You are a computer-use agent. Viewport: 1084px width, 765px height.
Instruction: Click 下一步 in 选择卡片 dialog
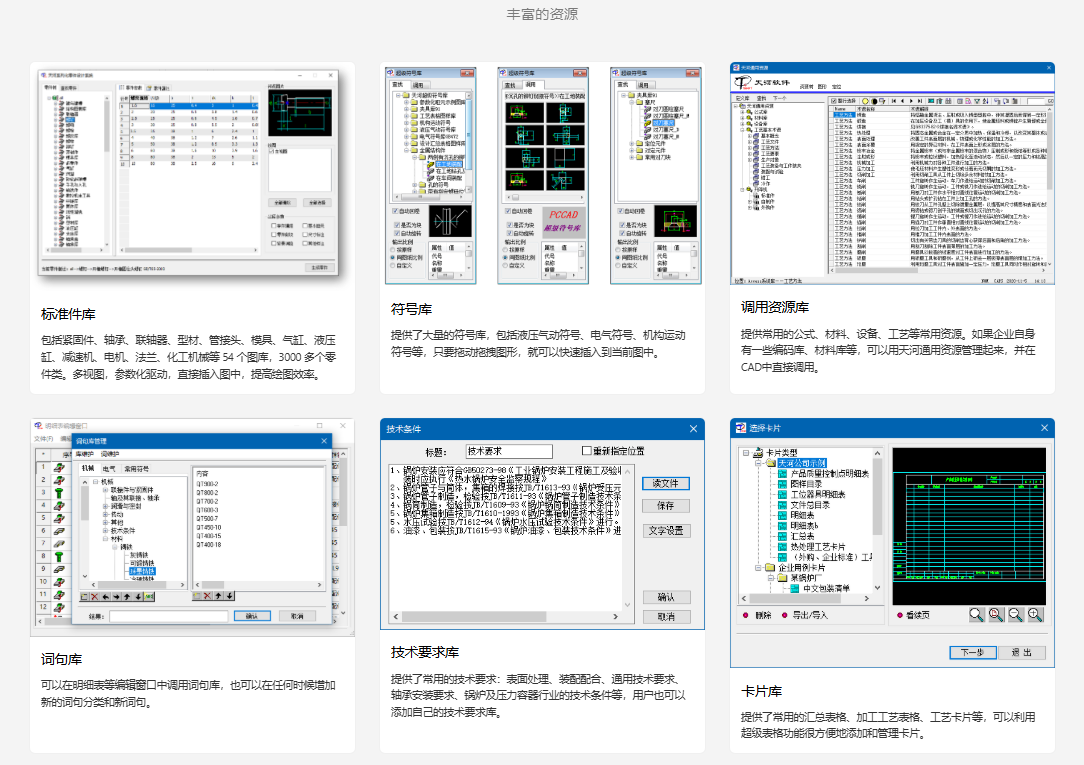coord(971,652)
